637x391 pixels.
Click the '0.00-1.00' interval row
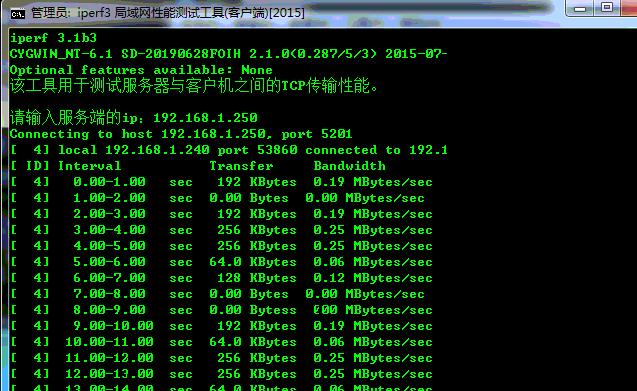221,182
